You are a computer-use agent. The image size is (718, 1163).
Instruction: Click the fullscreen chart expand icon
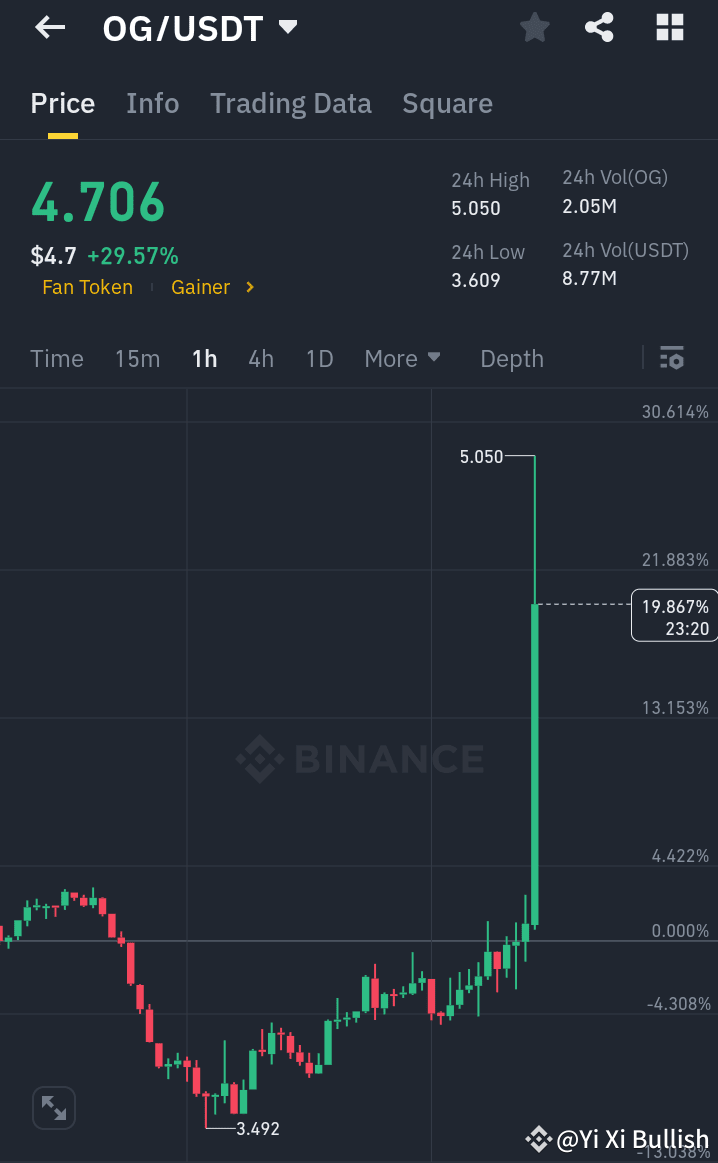point(53,1107)
